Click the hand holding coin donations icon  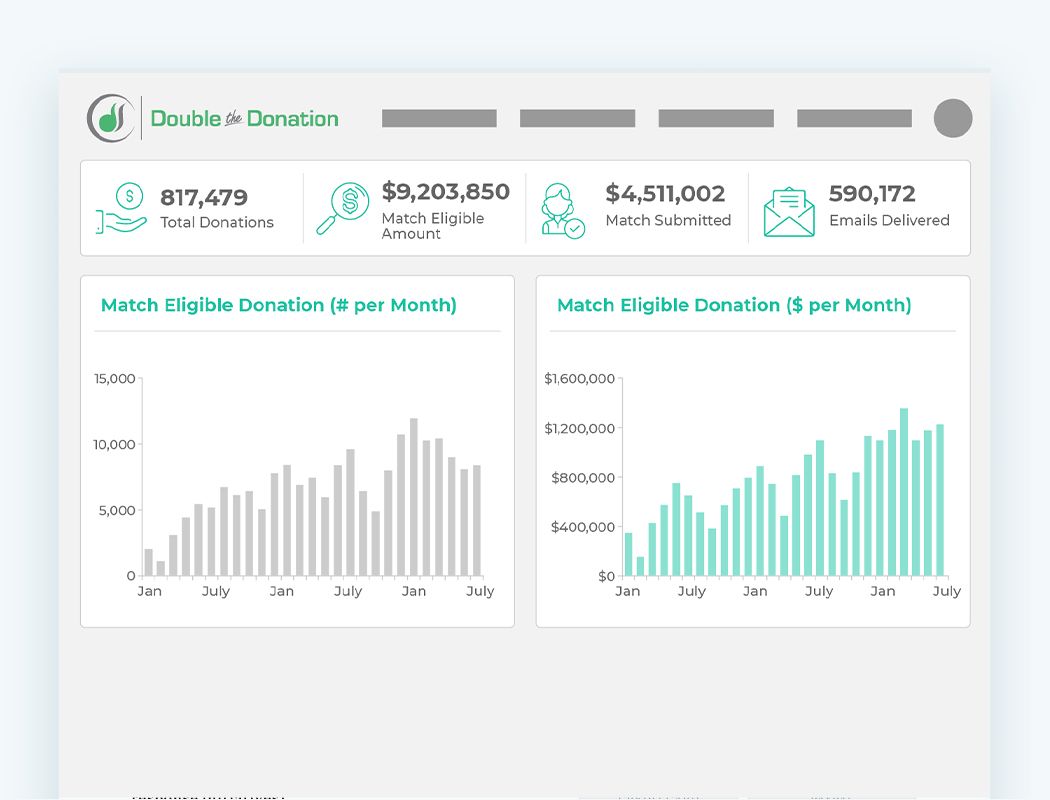[x=121, y=208]
